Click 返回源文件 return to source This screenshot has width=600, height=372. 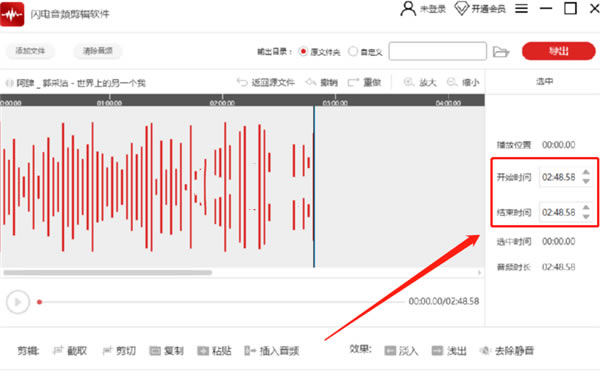[266, 82]
